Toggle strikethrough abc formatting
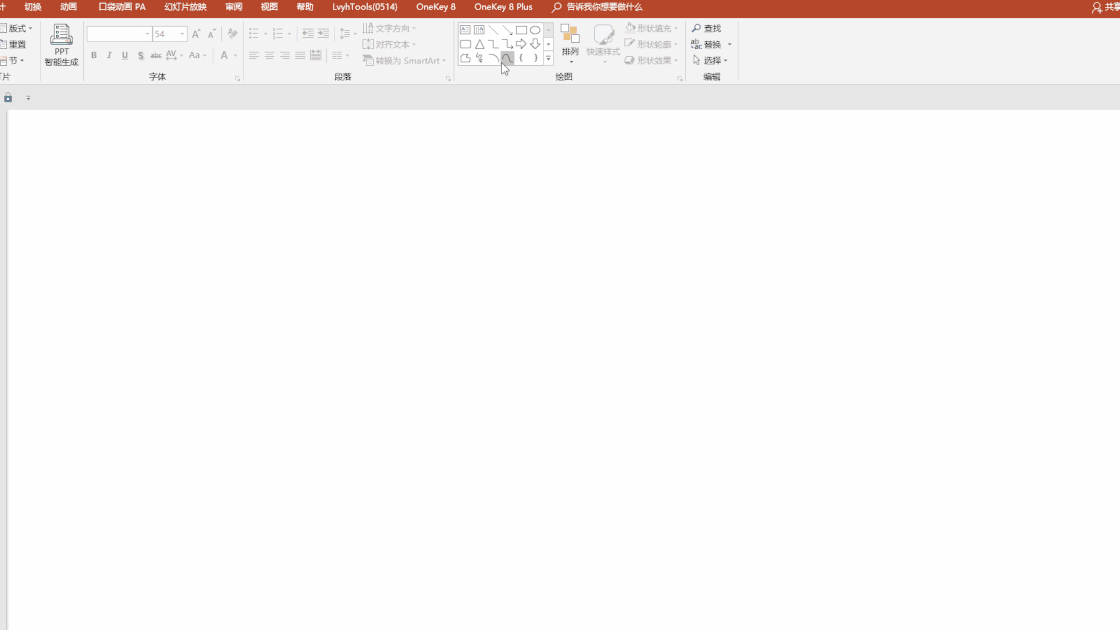1120x630 pixels. (x=156, y=55)
